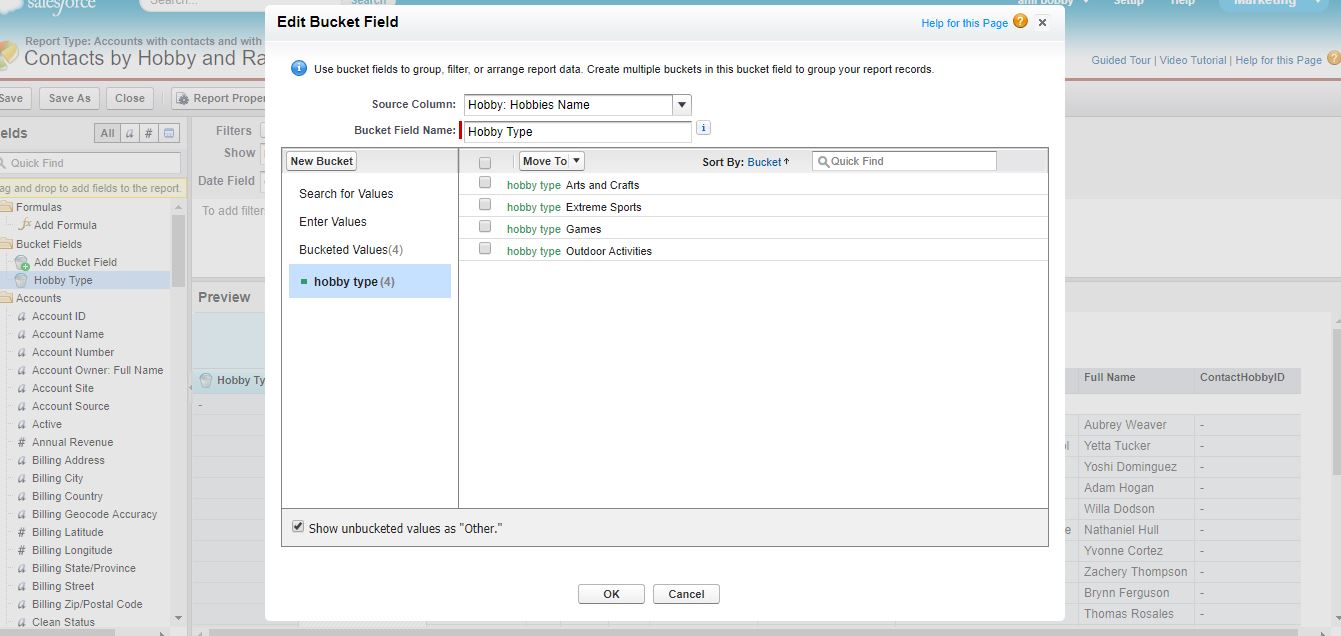Open the Source Column dropdown
Viewport: 1341px width, 636px height.
point(682,105)
